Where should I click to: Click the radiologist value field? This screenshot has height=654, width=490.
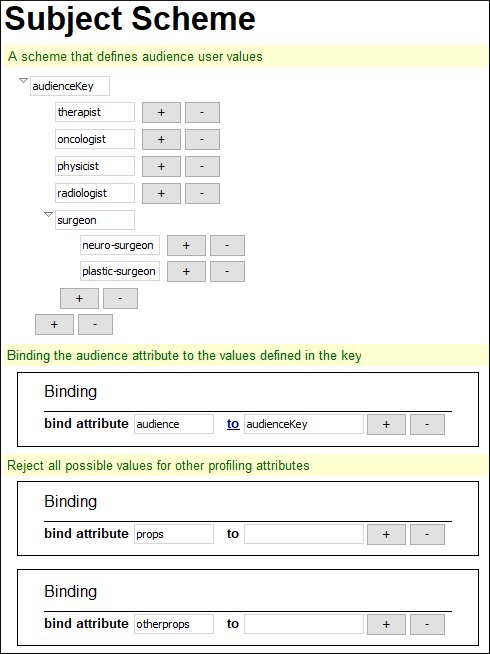pos(95,193)
